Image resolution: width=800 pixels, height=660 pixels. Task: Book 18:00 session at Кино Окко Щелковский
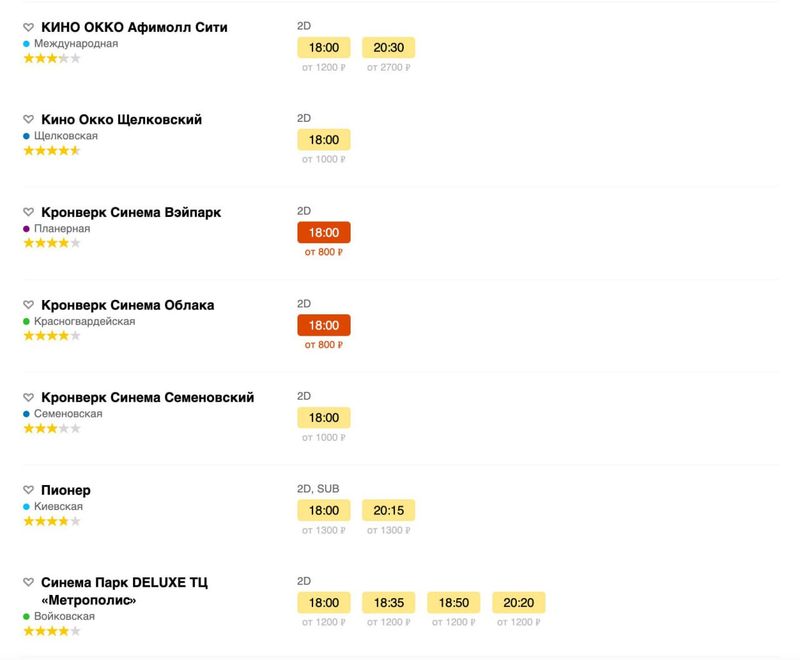tap(324, 140)
